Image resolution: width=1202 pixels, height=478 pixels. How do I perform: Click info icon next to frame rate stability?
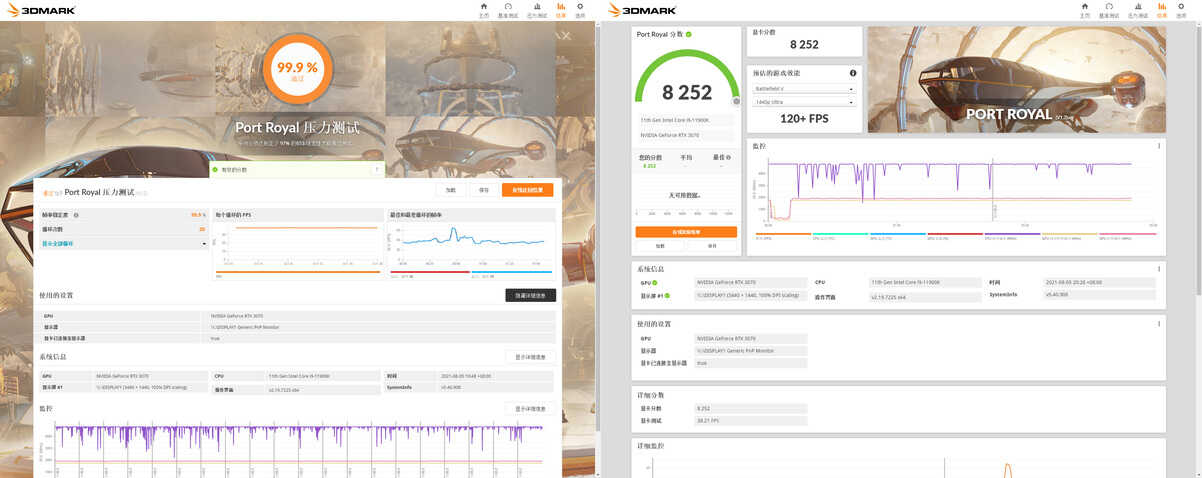coord(76,214)
